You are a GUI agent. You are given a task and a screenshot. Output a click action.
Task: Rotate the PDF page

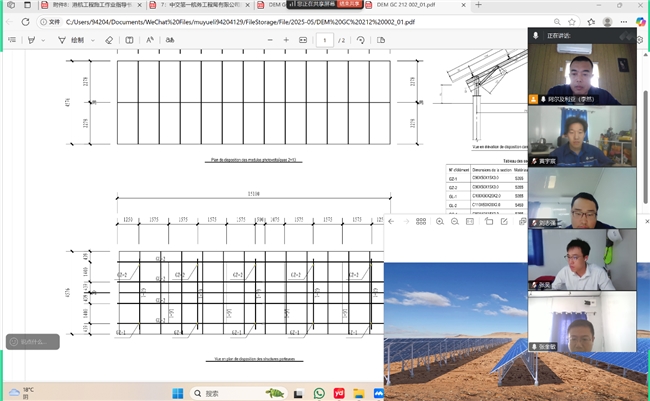point(361,40)
